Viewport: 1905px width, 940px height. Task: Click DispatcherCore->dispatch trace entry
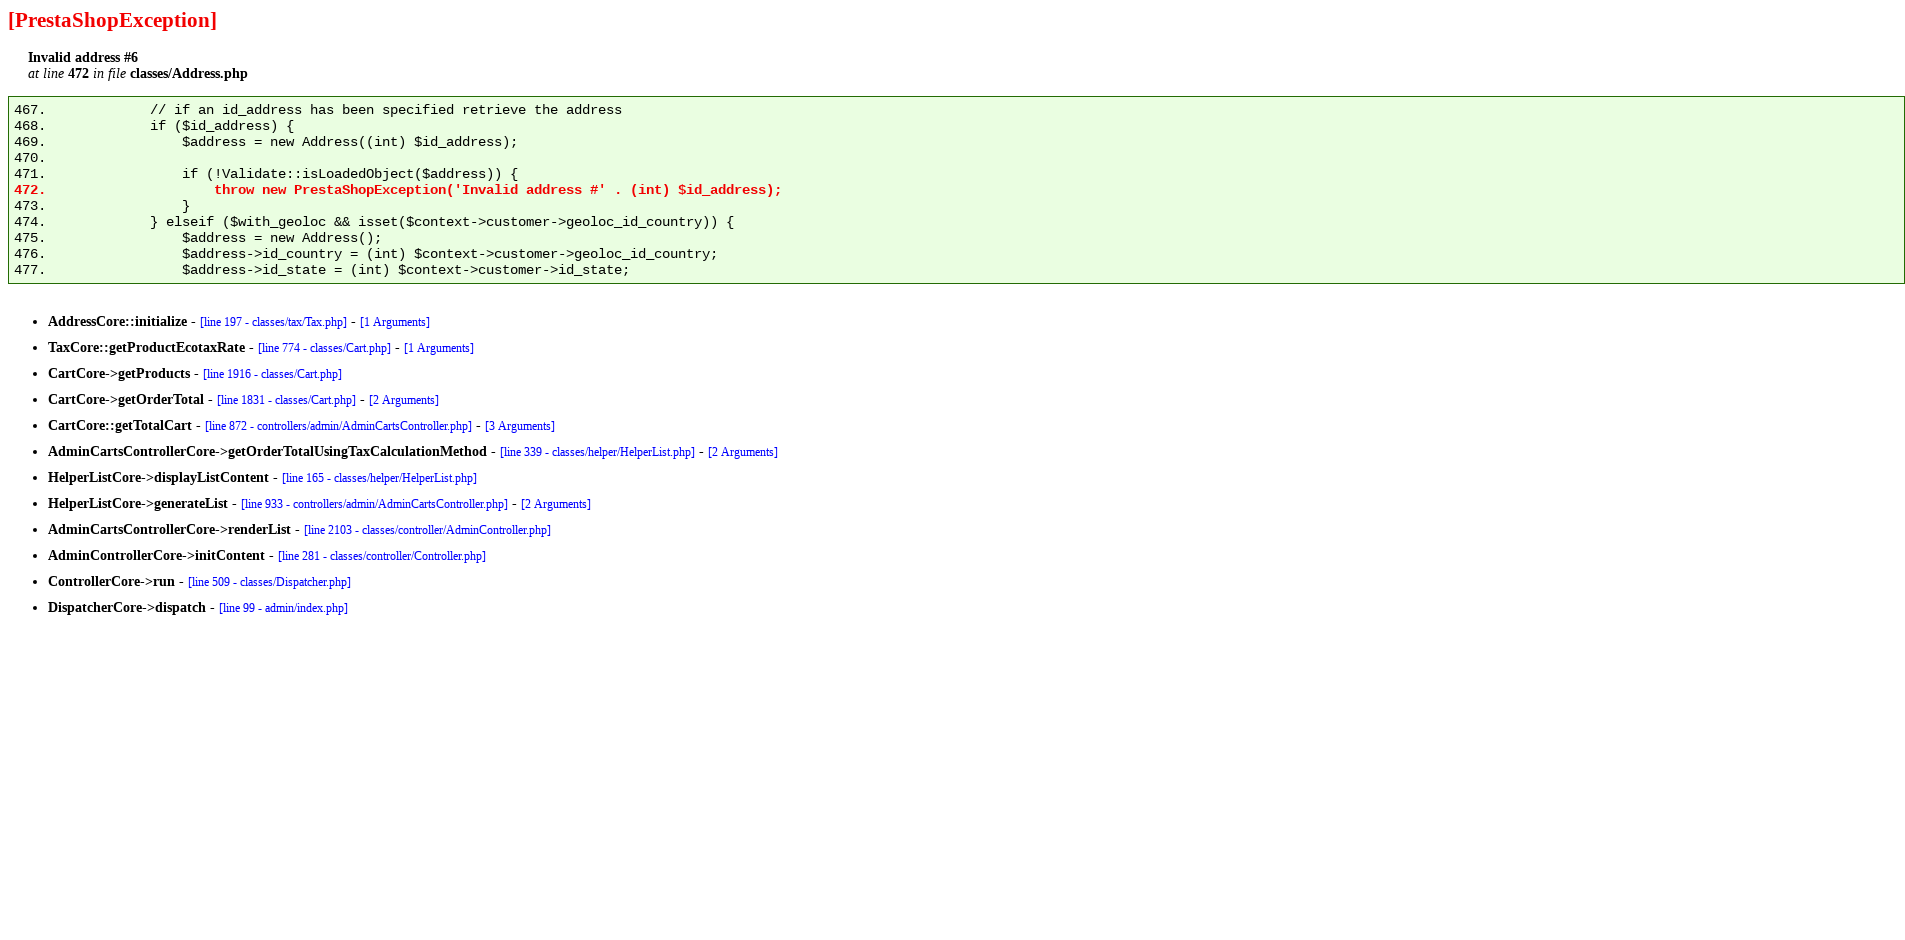127,608
